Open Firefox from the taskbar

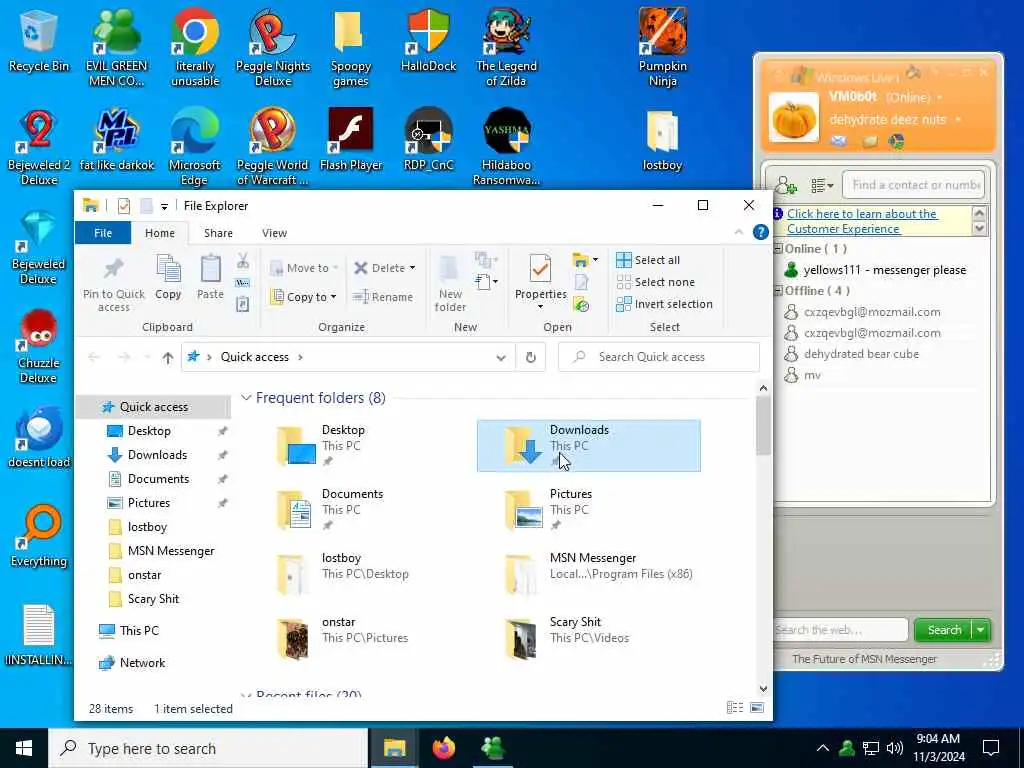pyautogui.click(x=443, y=748)
